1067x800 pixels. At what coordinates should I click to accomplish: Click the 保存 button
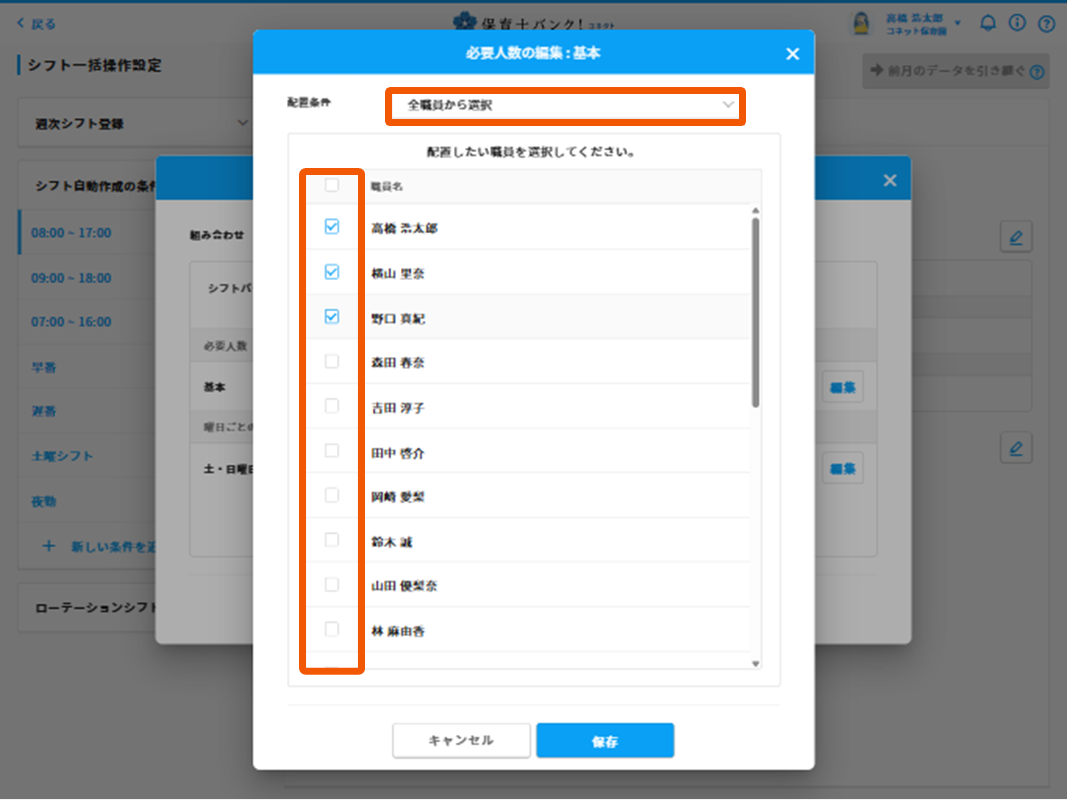[604, 741]
